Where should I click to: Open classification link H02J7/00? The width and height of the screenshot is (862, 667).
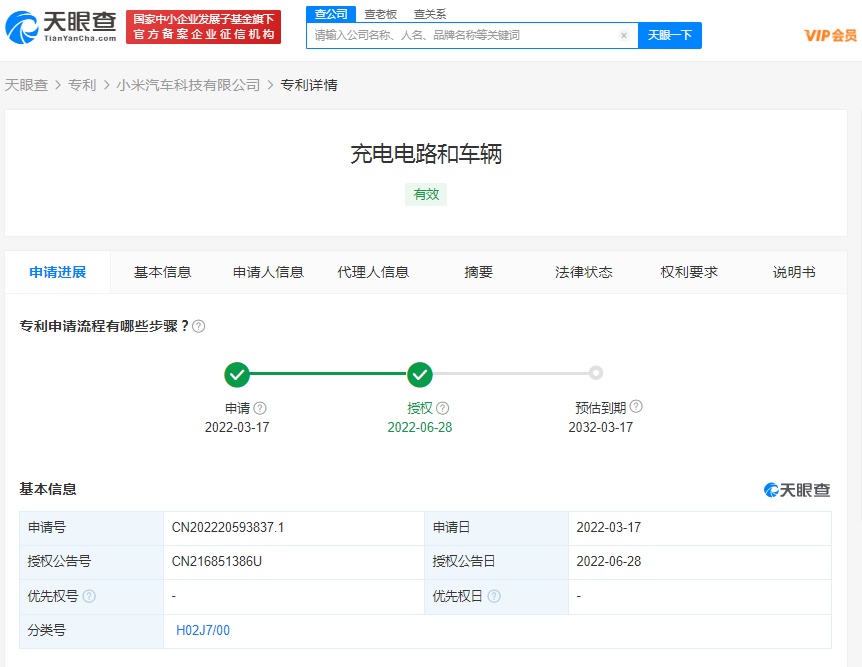[x=203, y=630]
